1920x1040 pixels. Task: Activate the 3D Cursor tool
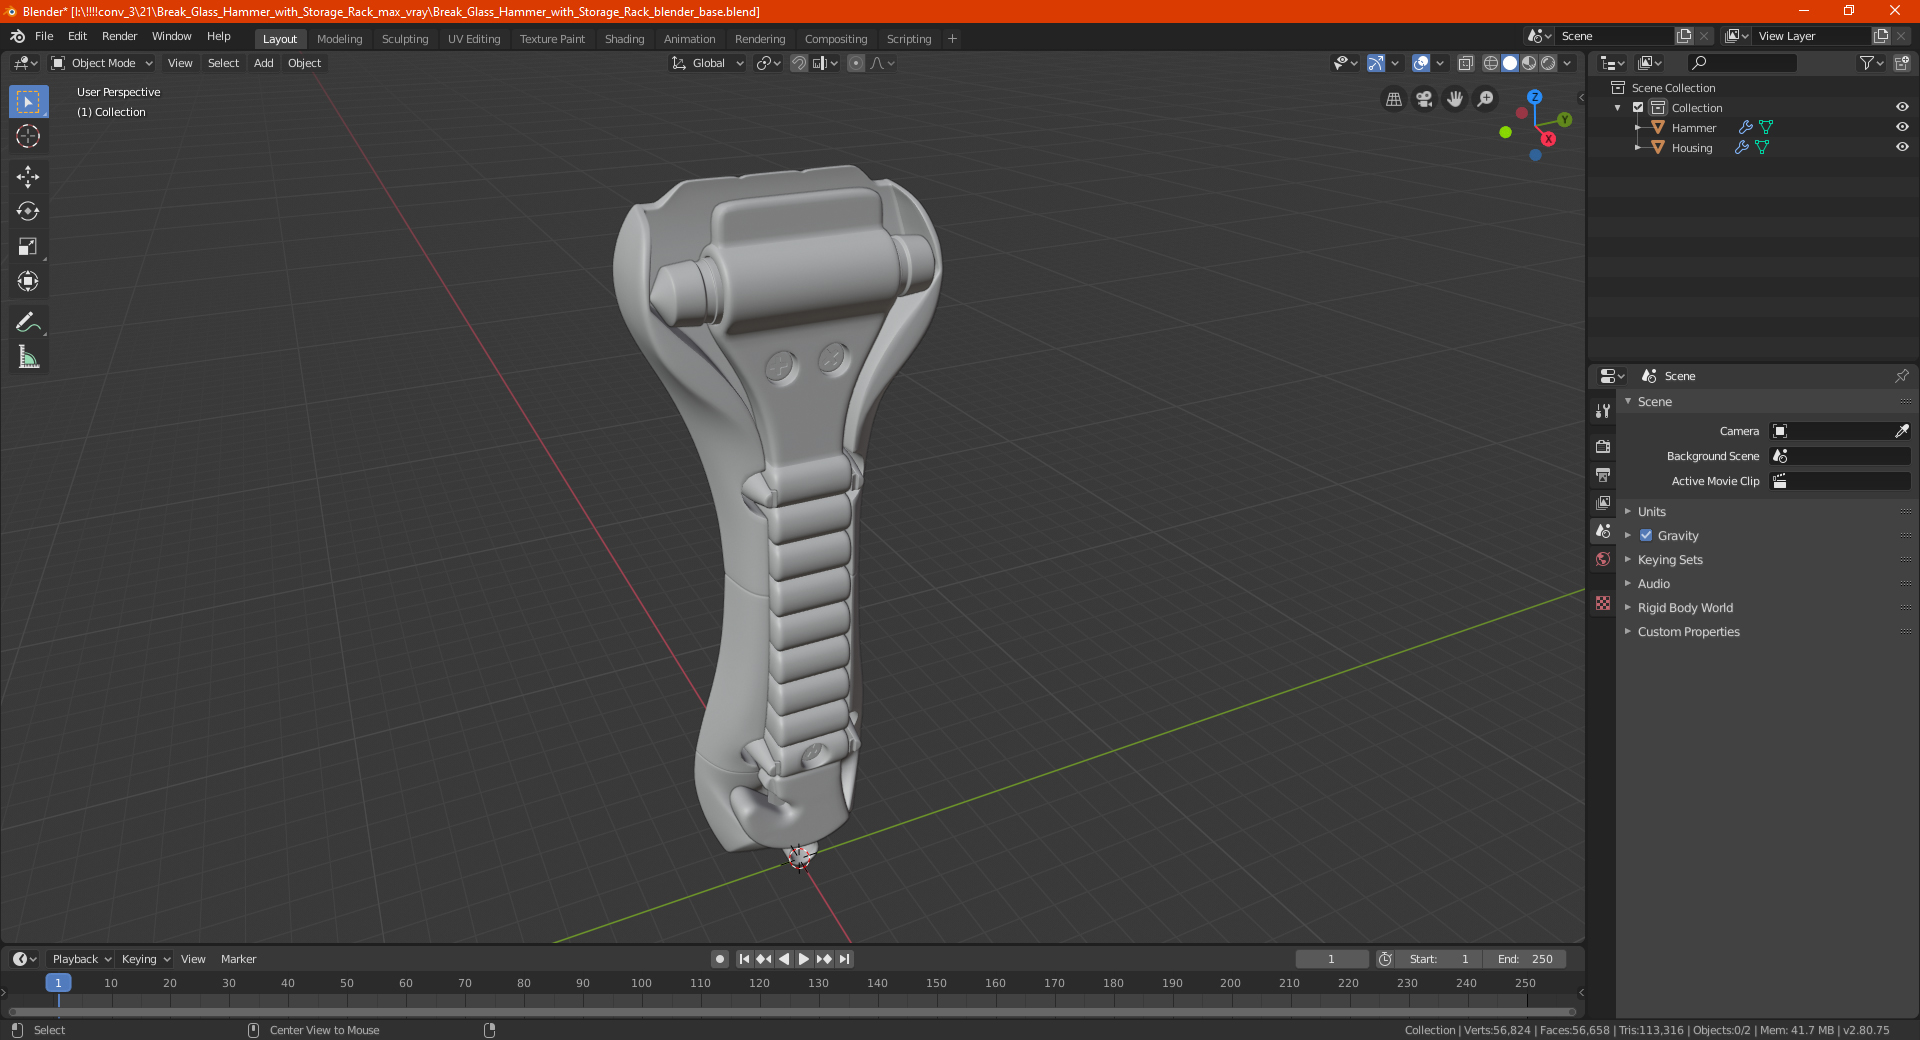(x=28, y=136)
